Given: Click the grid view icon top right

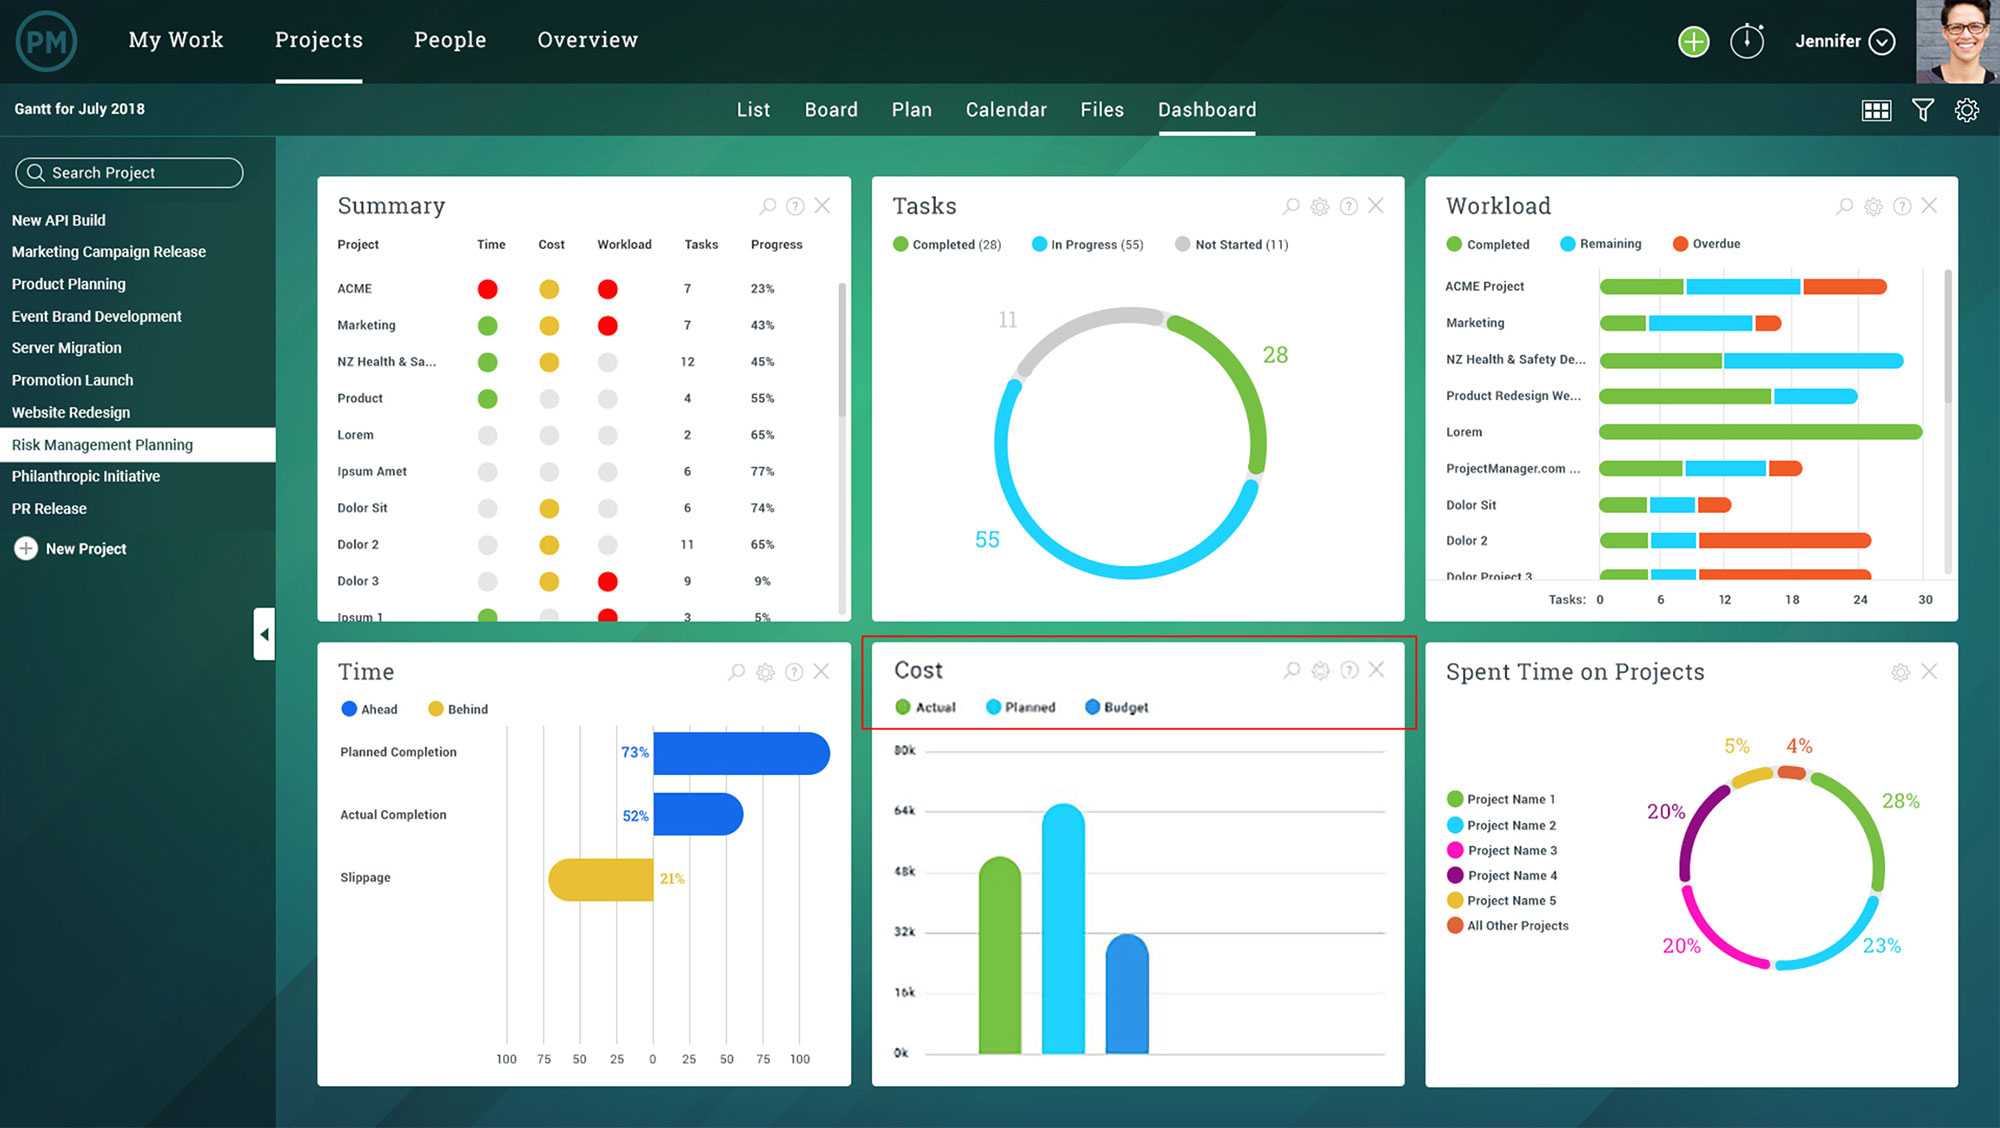Looking at the screenshot, I should [1874, 109].
